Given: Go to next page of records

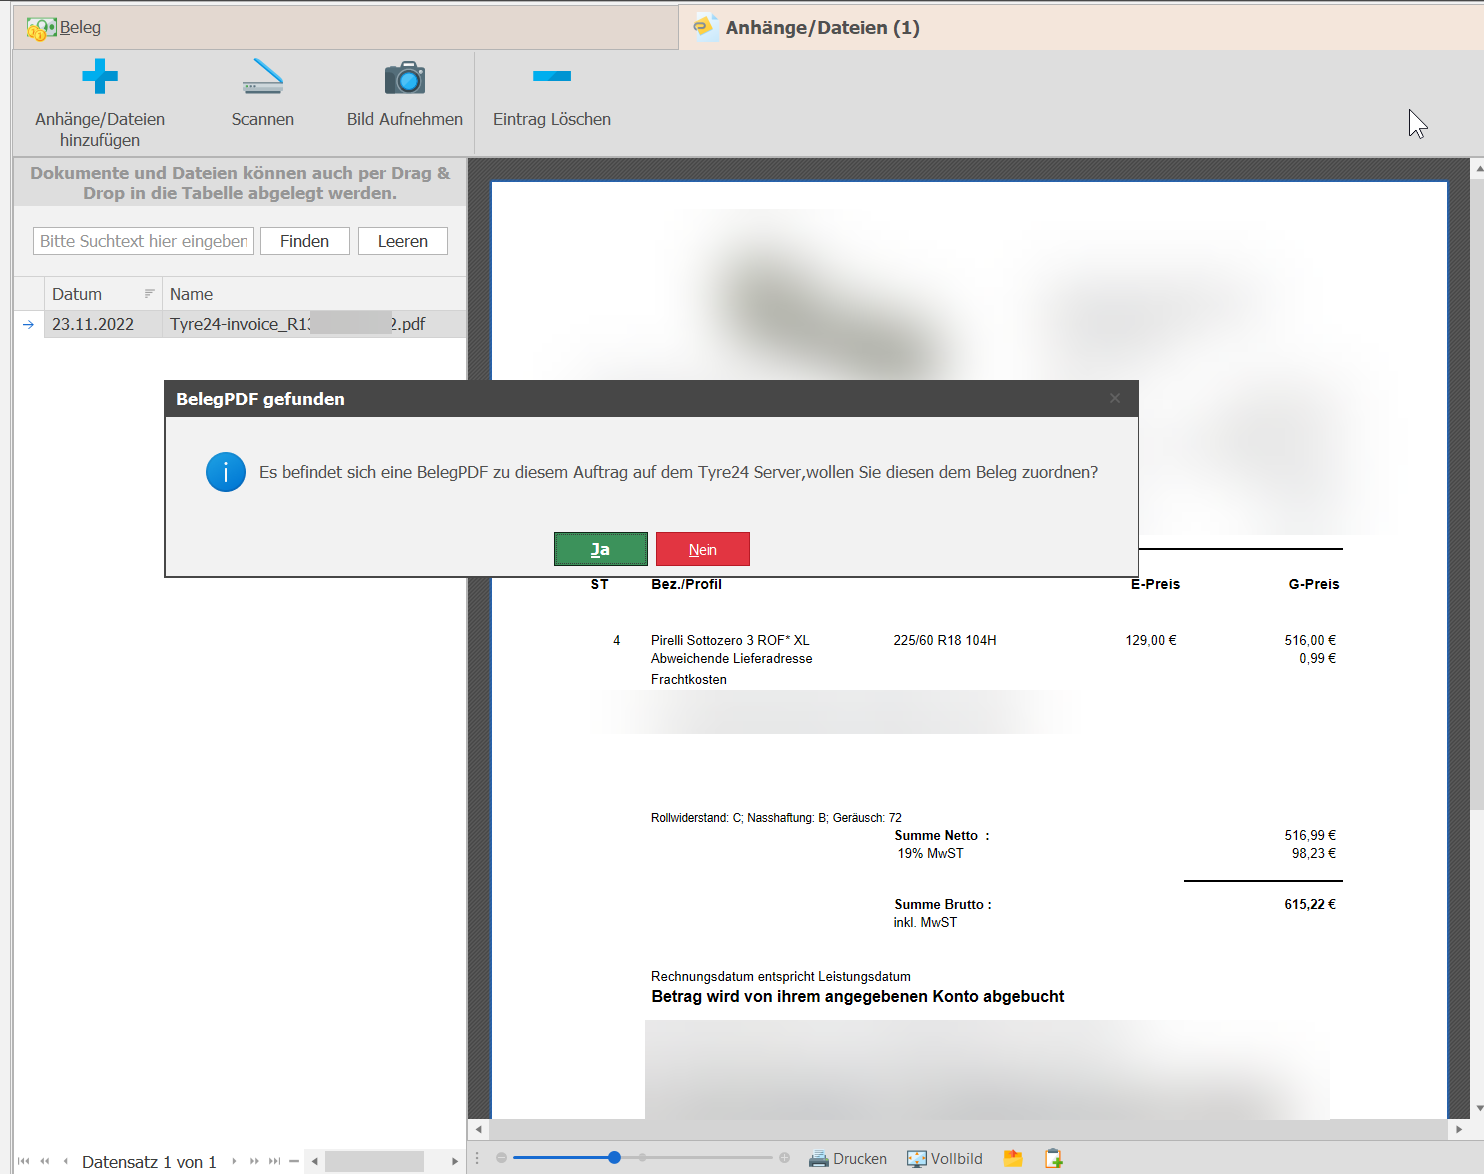Looking at the screenshot, I should [x=254, y=1161].
